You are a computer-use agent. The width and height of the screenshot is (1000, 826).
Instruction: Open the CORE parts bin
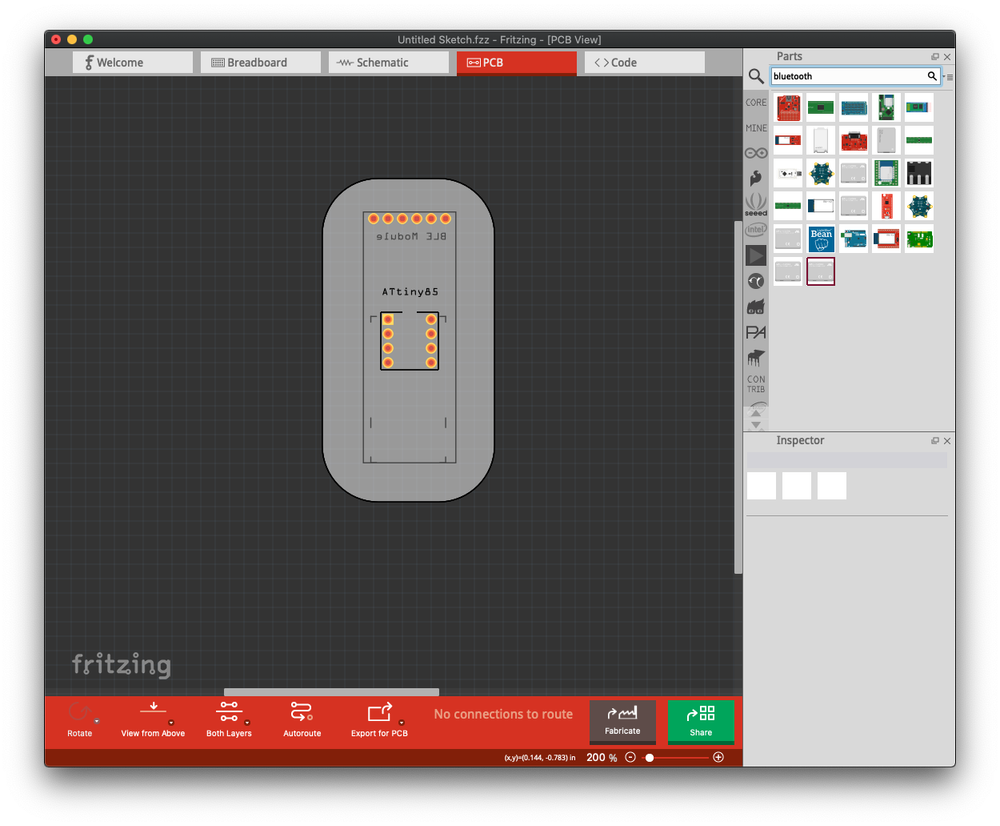tap(756, 103)
